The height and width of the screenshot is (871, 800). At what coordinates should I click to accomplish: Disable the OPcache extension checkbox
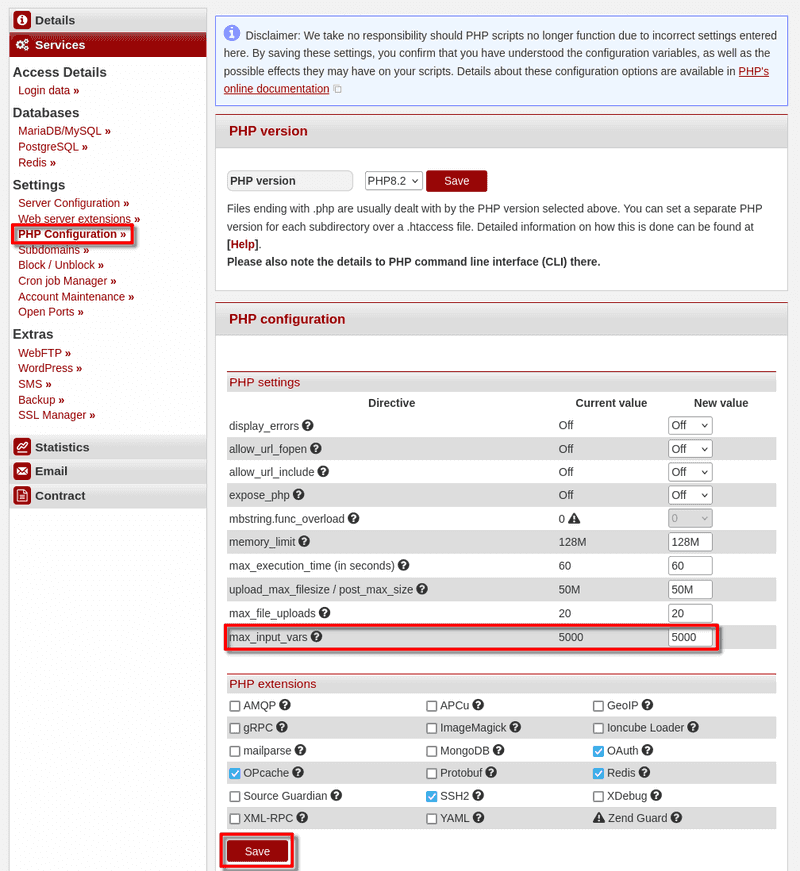pos(235,774)
